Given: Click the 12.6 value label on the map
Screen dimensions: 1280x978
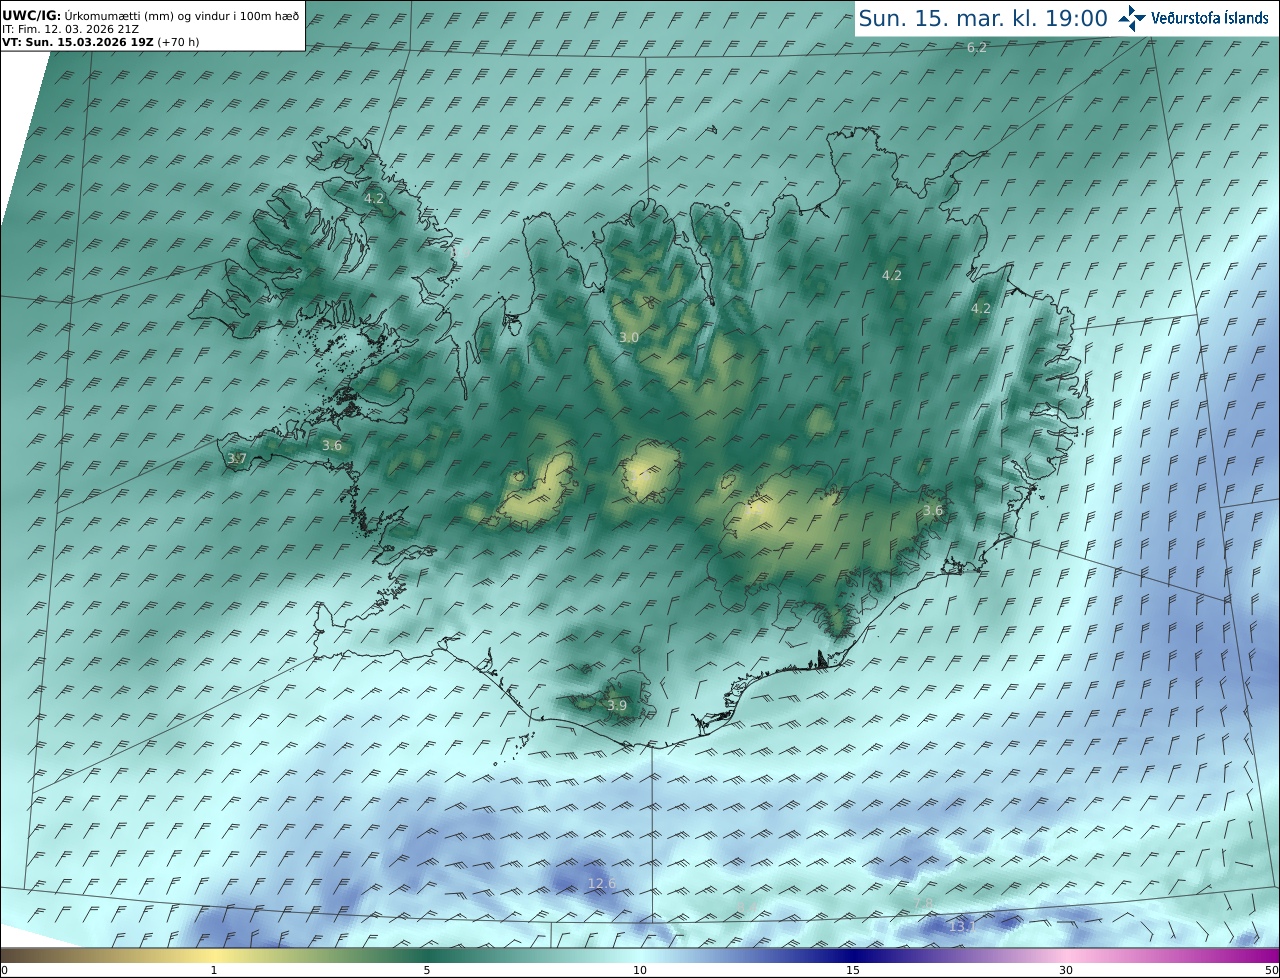Looking at the screenshot, I should point(602,883).
